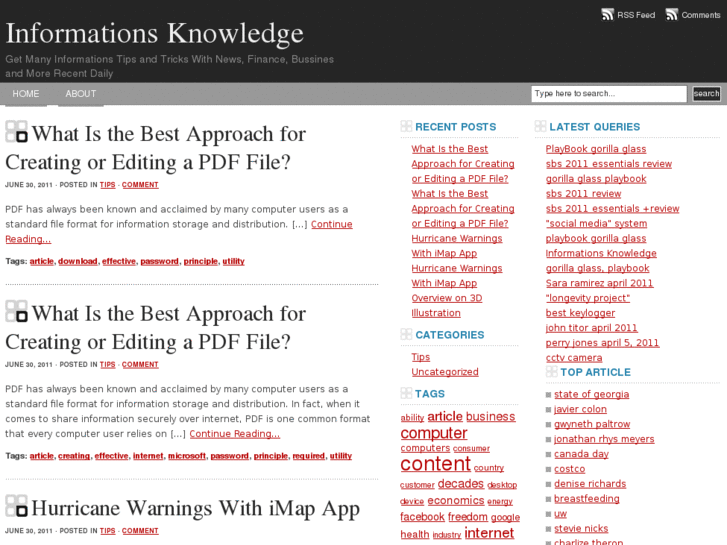Click the RSS Feed icon in header
727x545 pixels.
607,15
